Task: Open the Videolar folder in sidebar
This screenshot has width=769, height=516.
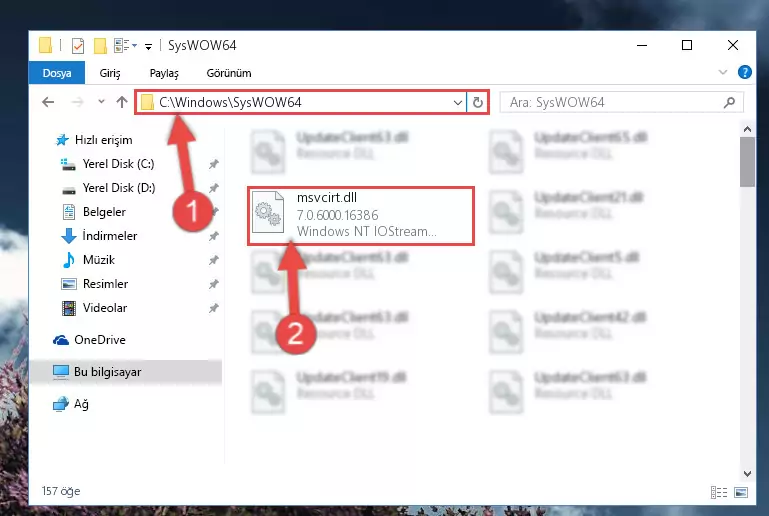Action: pyautogui.click(x=94, y=308)
